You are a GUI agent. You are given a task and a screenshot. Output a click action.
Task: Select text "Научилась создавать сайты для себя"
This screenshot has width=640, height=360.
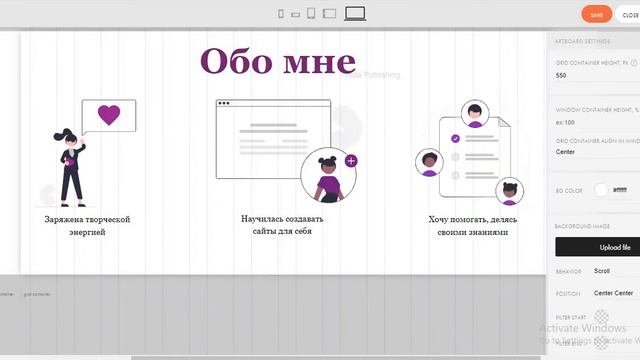(282, 224)
